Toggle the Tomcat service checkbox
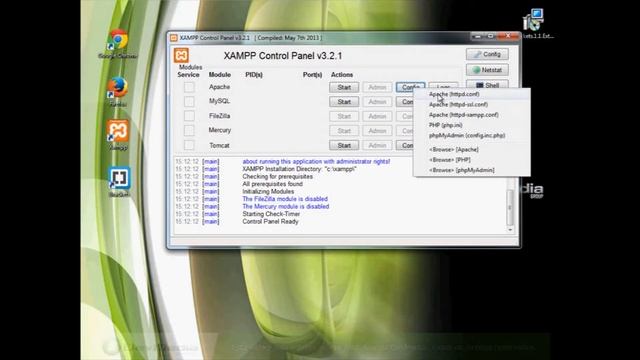 pos(189,145)
